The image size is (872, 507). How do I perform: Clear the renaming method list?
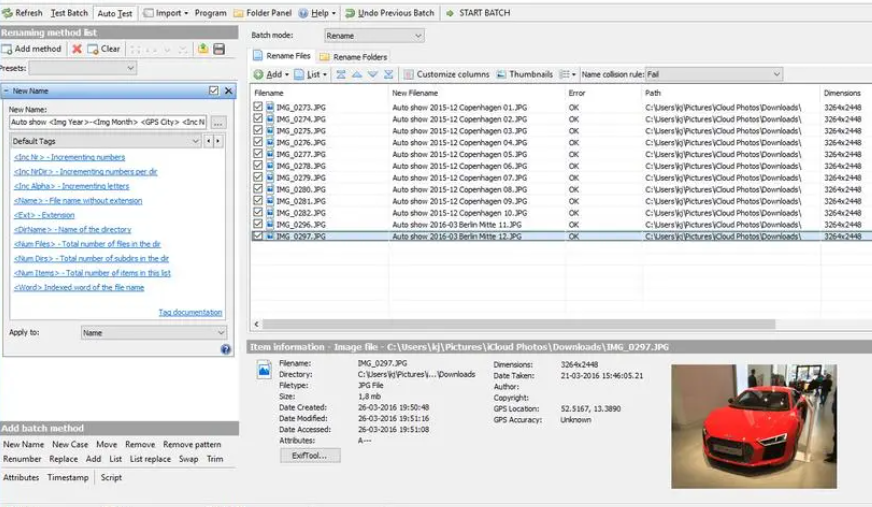pos(103,49)
